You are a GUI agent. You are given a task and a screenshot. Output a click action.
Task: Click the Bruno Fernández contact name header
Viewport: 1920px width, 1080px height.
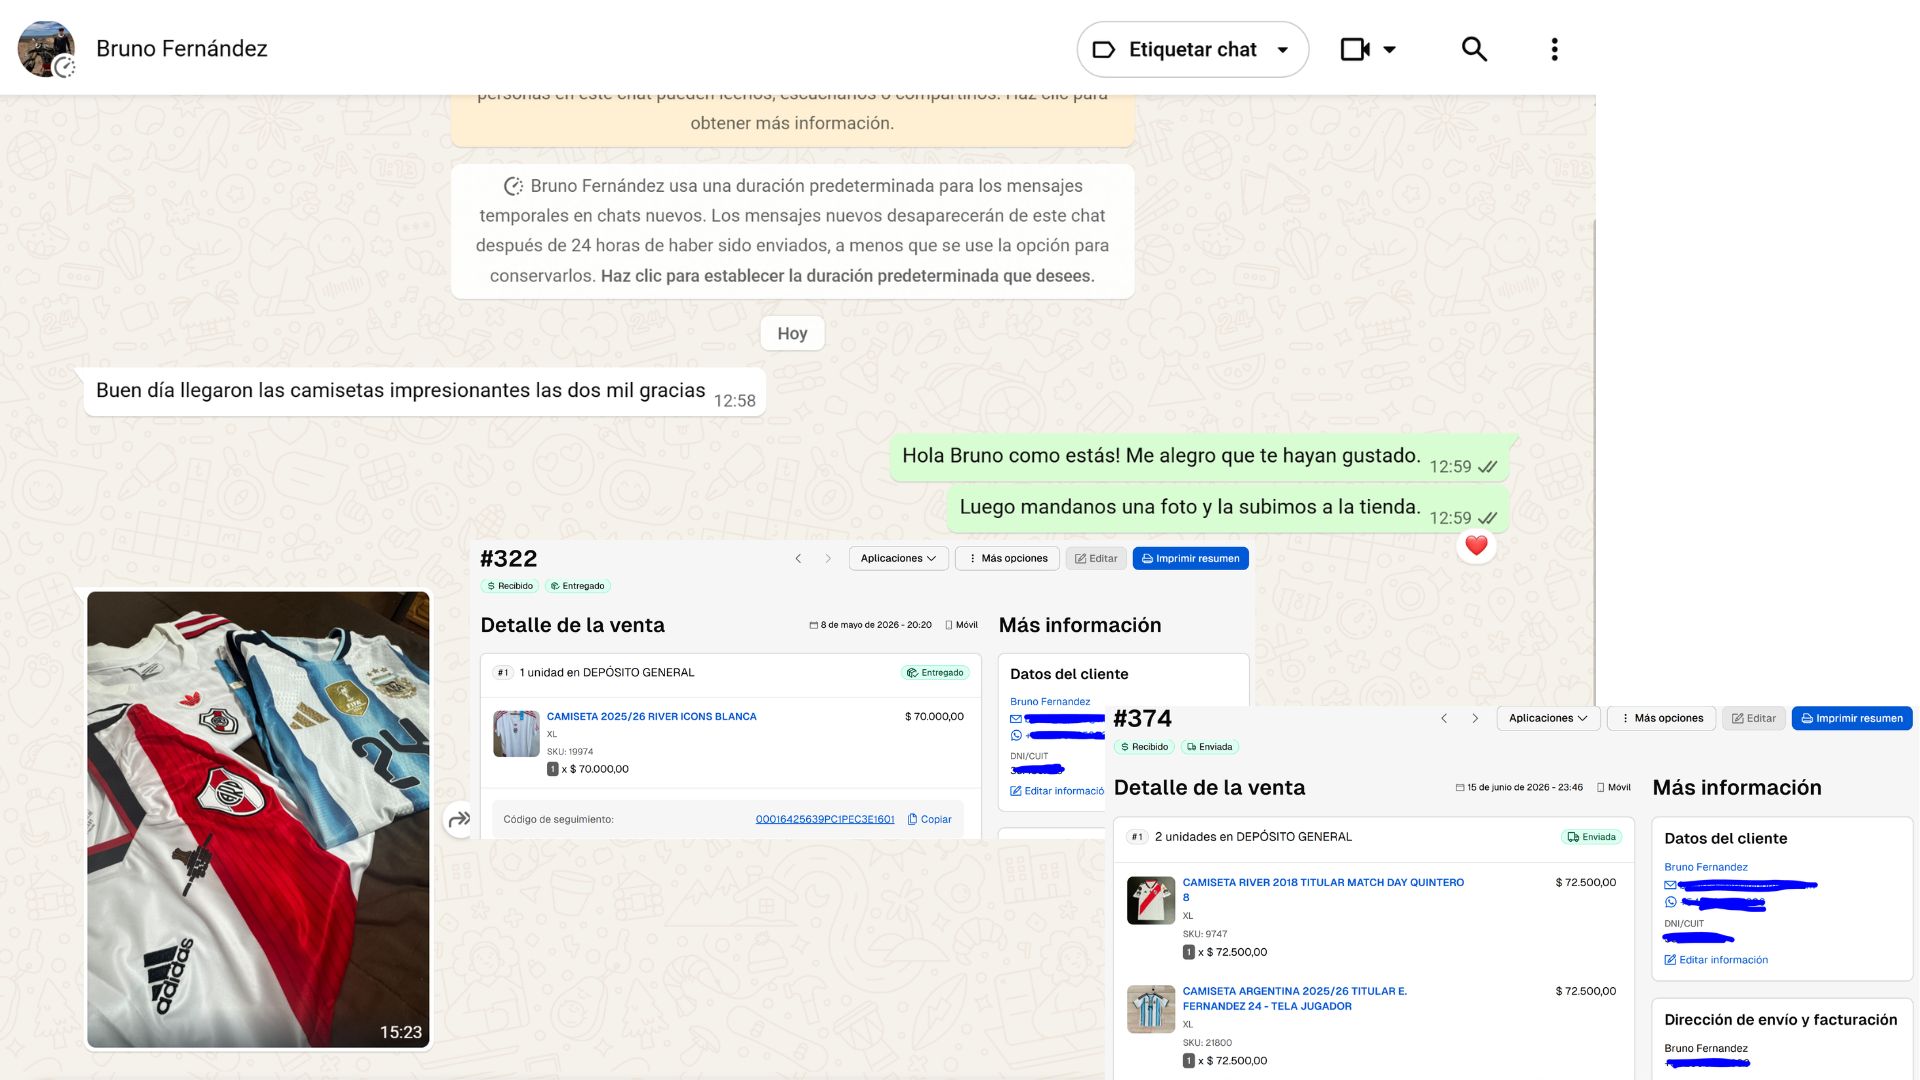click(x=182, y=49)
